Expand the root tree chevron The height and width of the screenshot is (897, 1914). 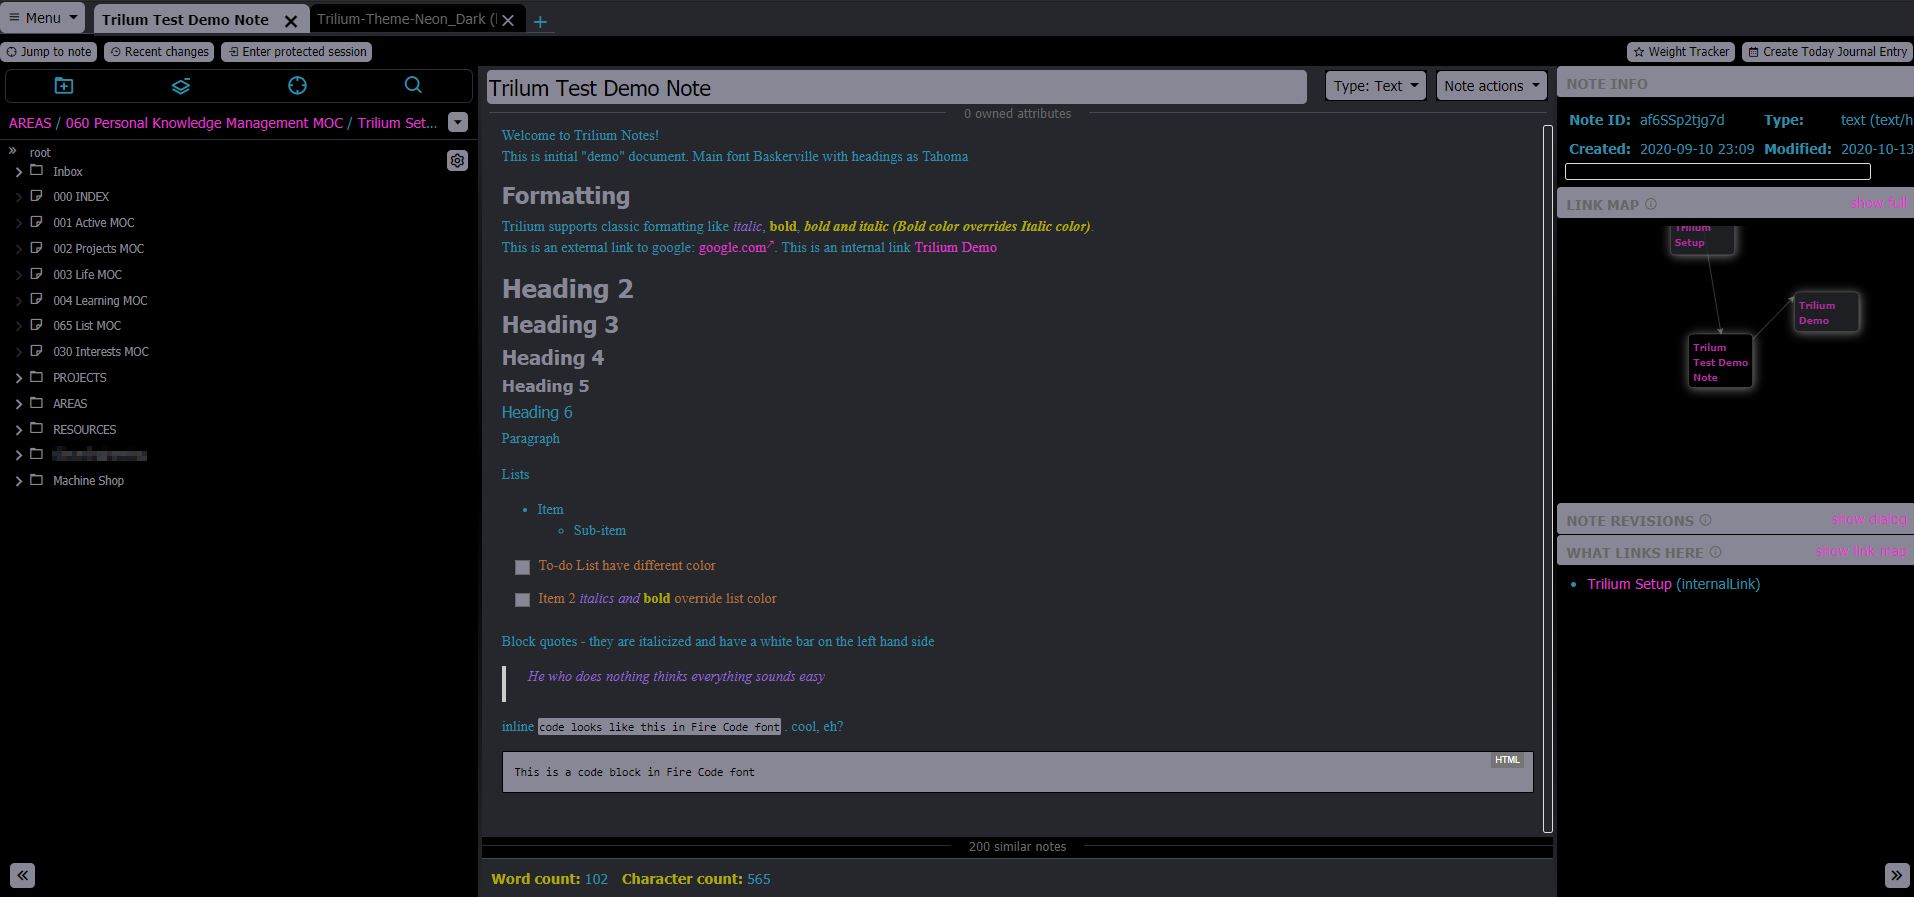(13, 151)
